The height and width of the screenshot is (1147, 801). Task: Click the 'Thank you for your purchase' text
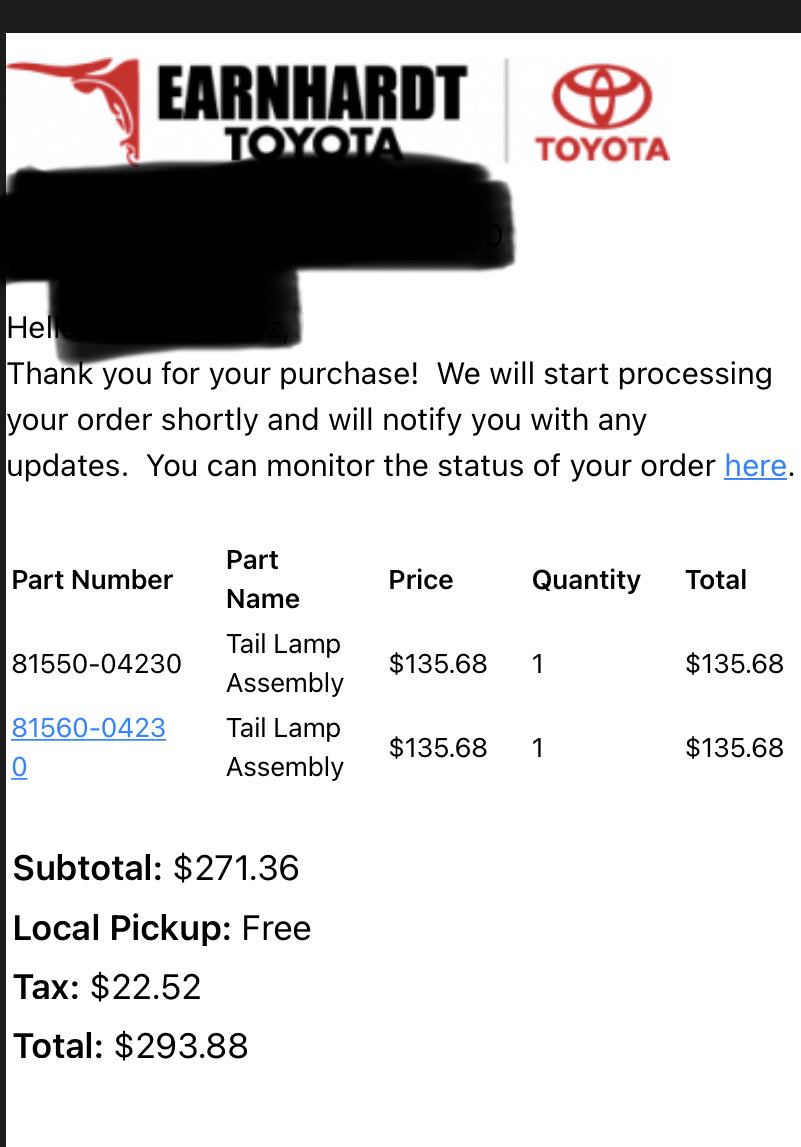tap(212, 374)
